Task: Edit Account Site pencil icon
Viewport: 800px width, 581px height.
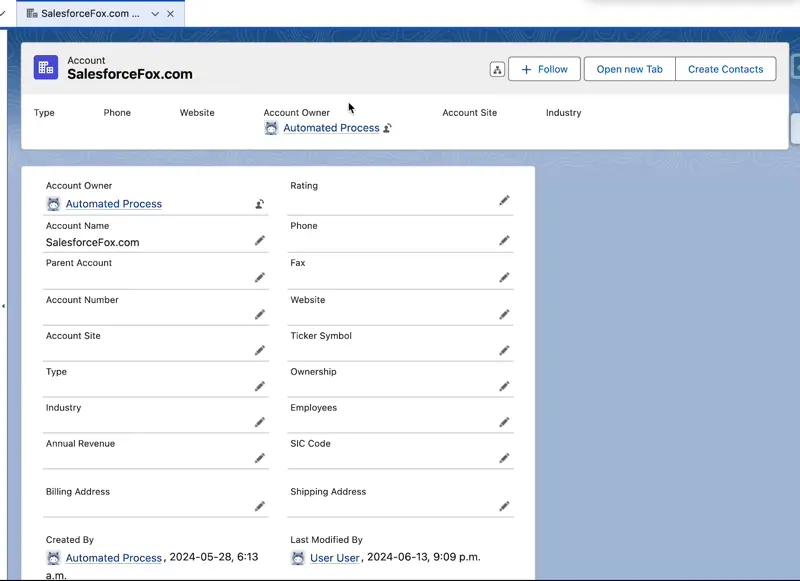Action: [x=260, y=350]
